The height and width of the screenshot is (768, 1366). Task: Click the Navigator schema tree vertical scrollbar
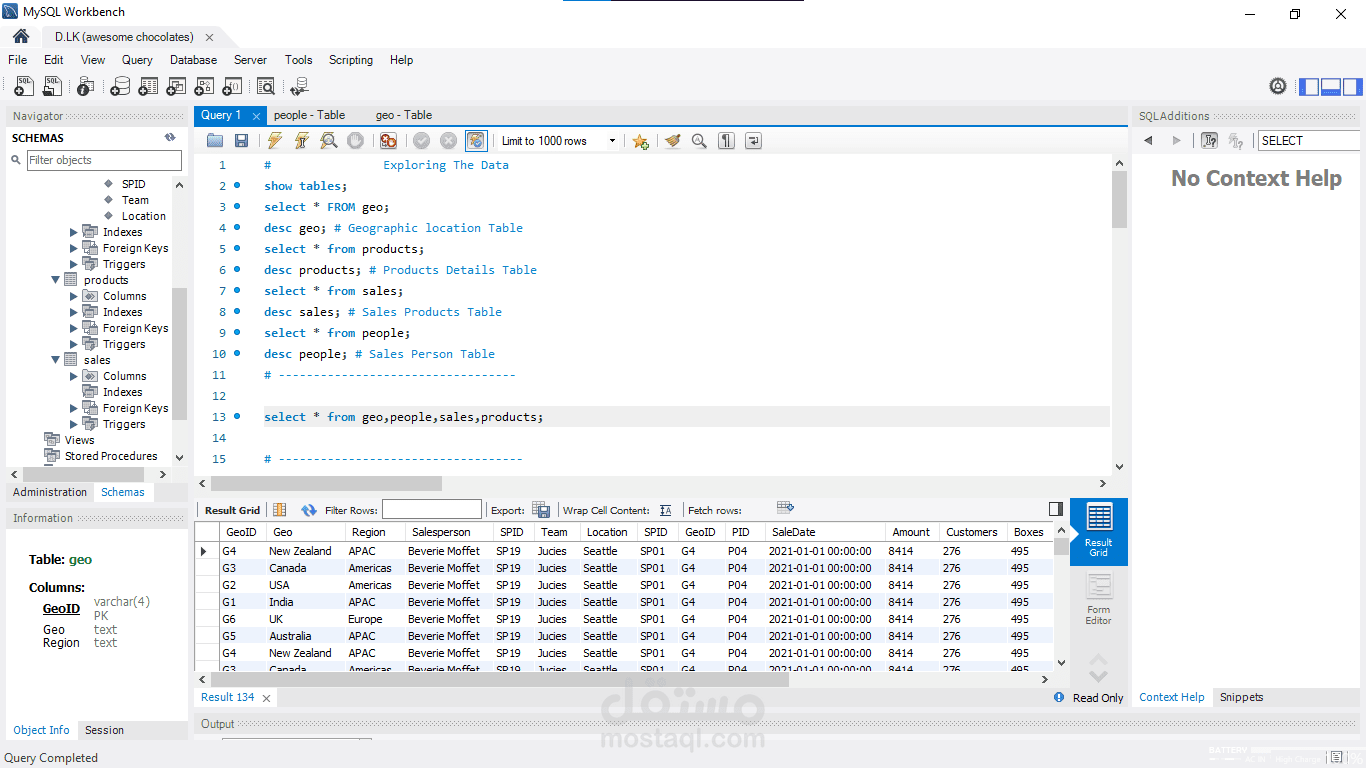coord(179,353)
